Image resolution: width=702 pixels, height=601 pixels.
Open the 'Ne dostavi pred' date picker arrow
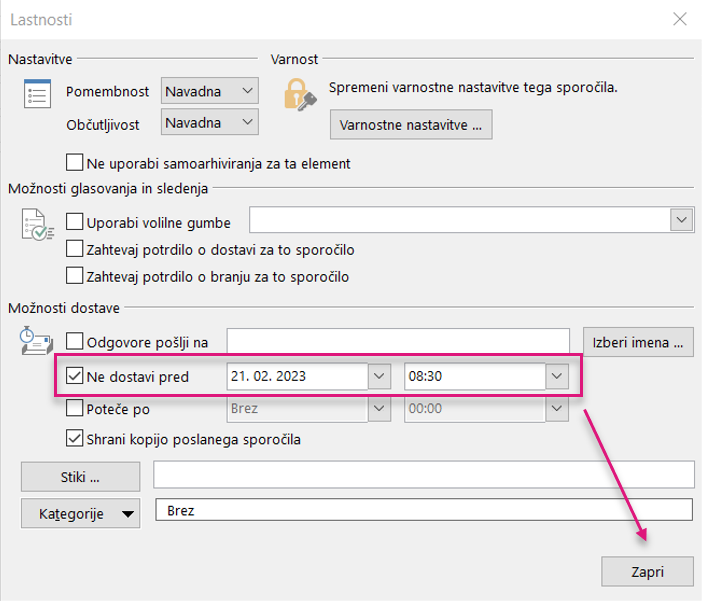click(379, 376)
